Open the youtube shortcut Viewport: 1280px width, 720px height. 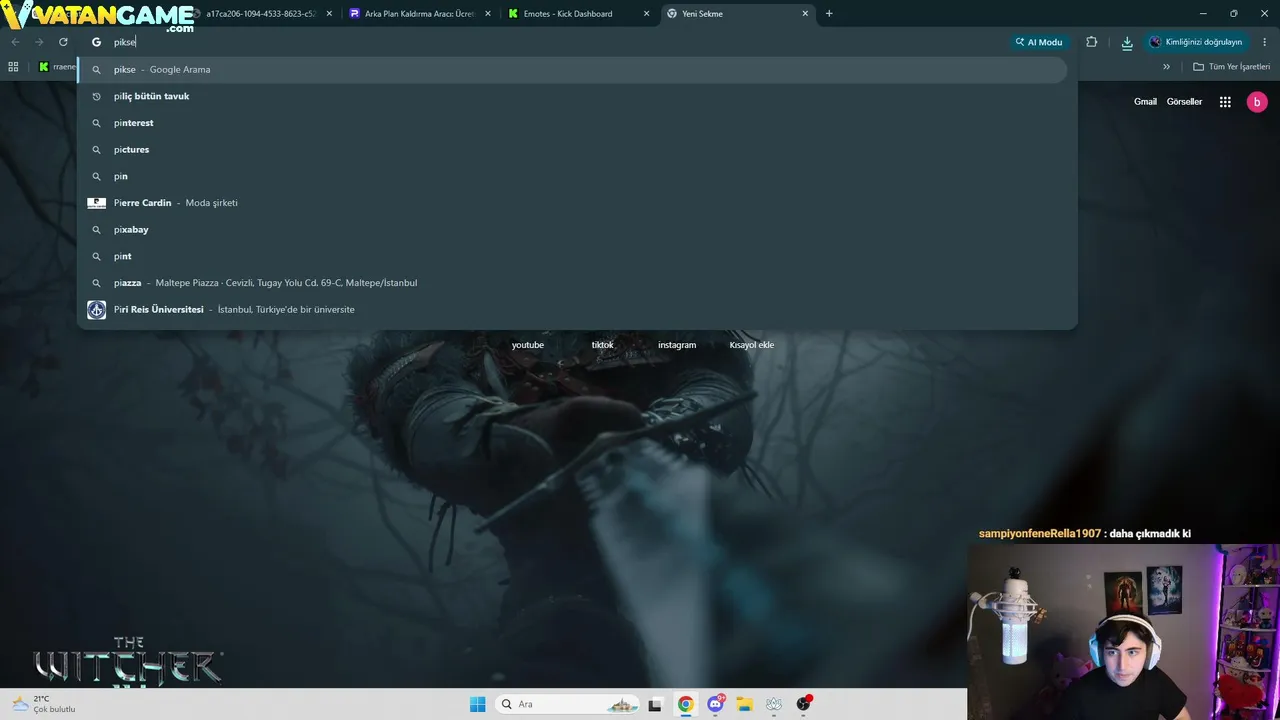point(528,345)
